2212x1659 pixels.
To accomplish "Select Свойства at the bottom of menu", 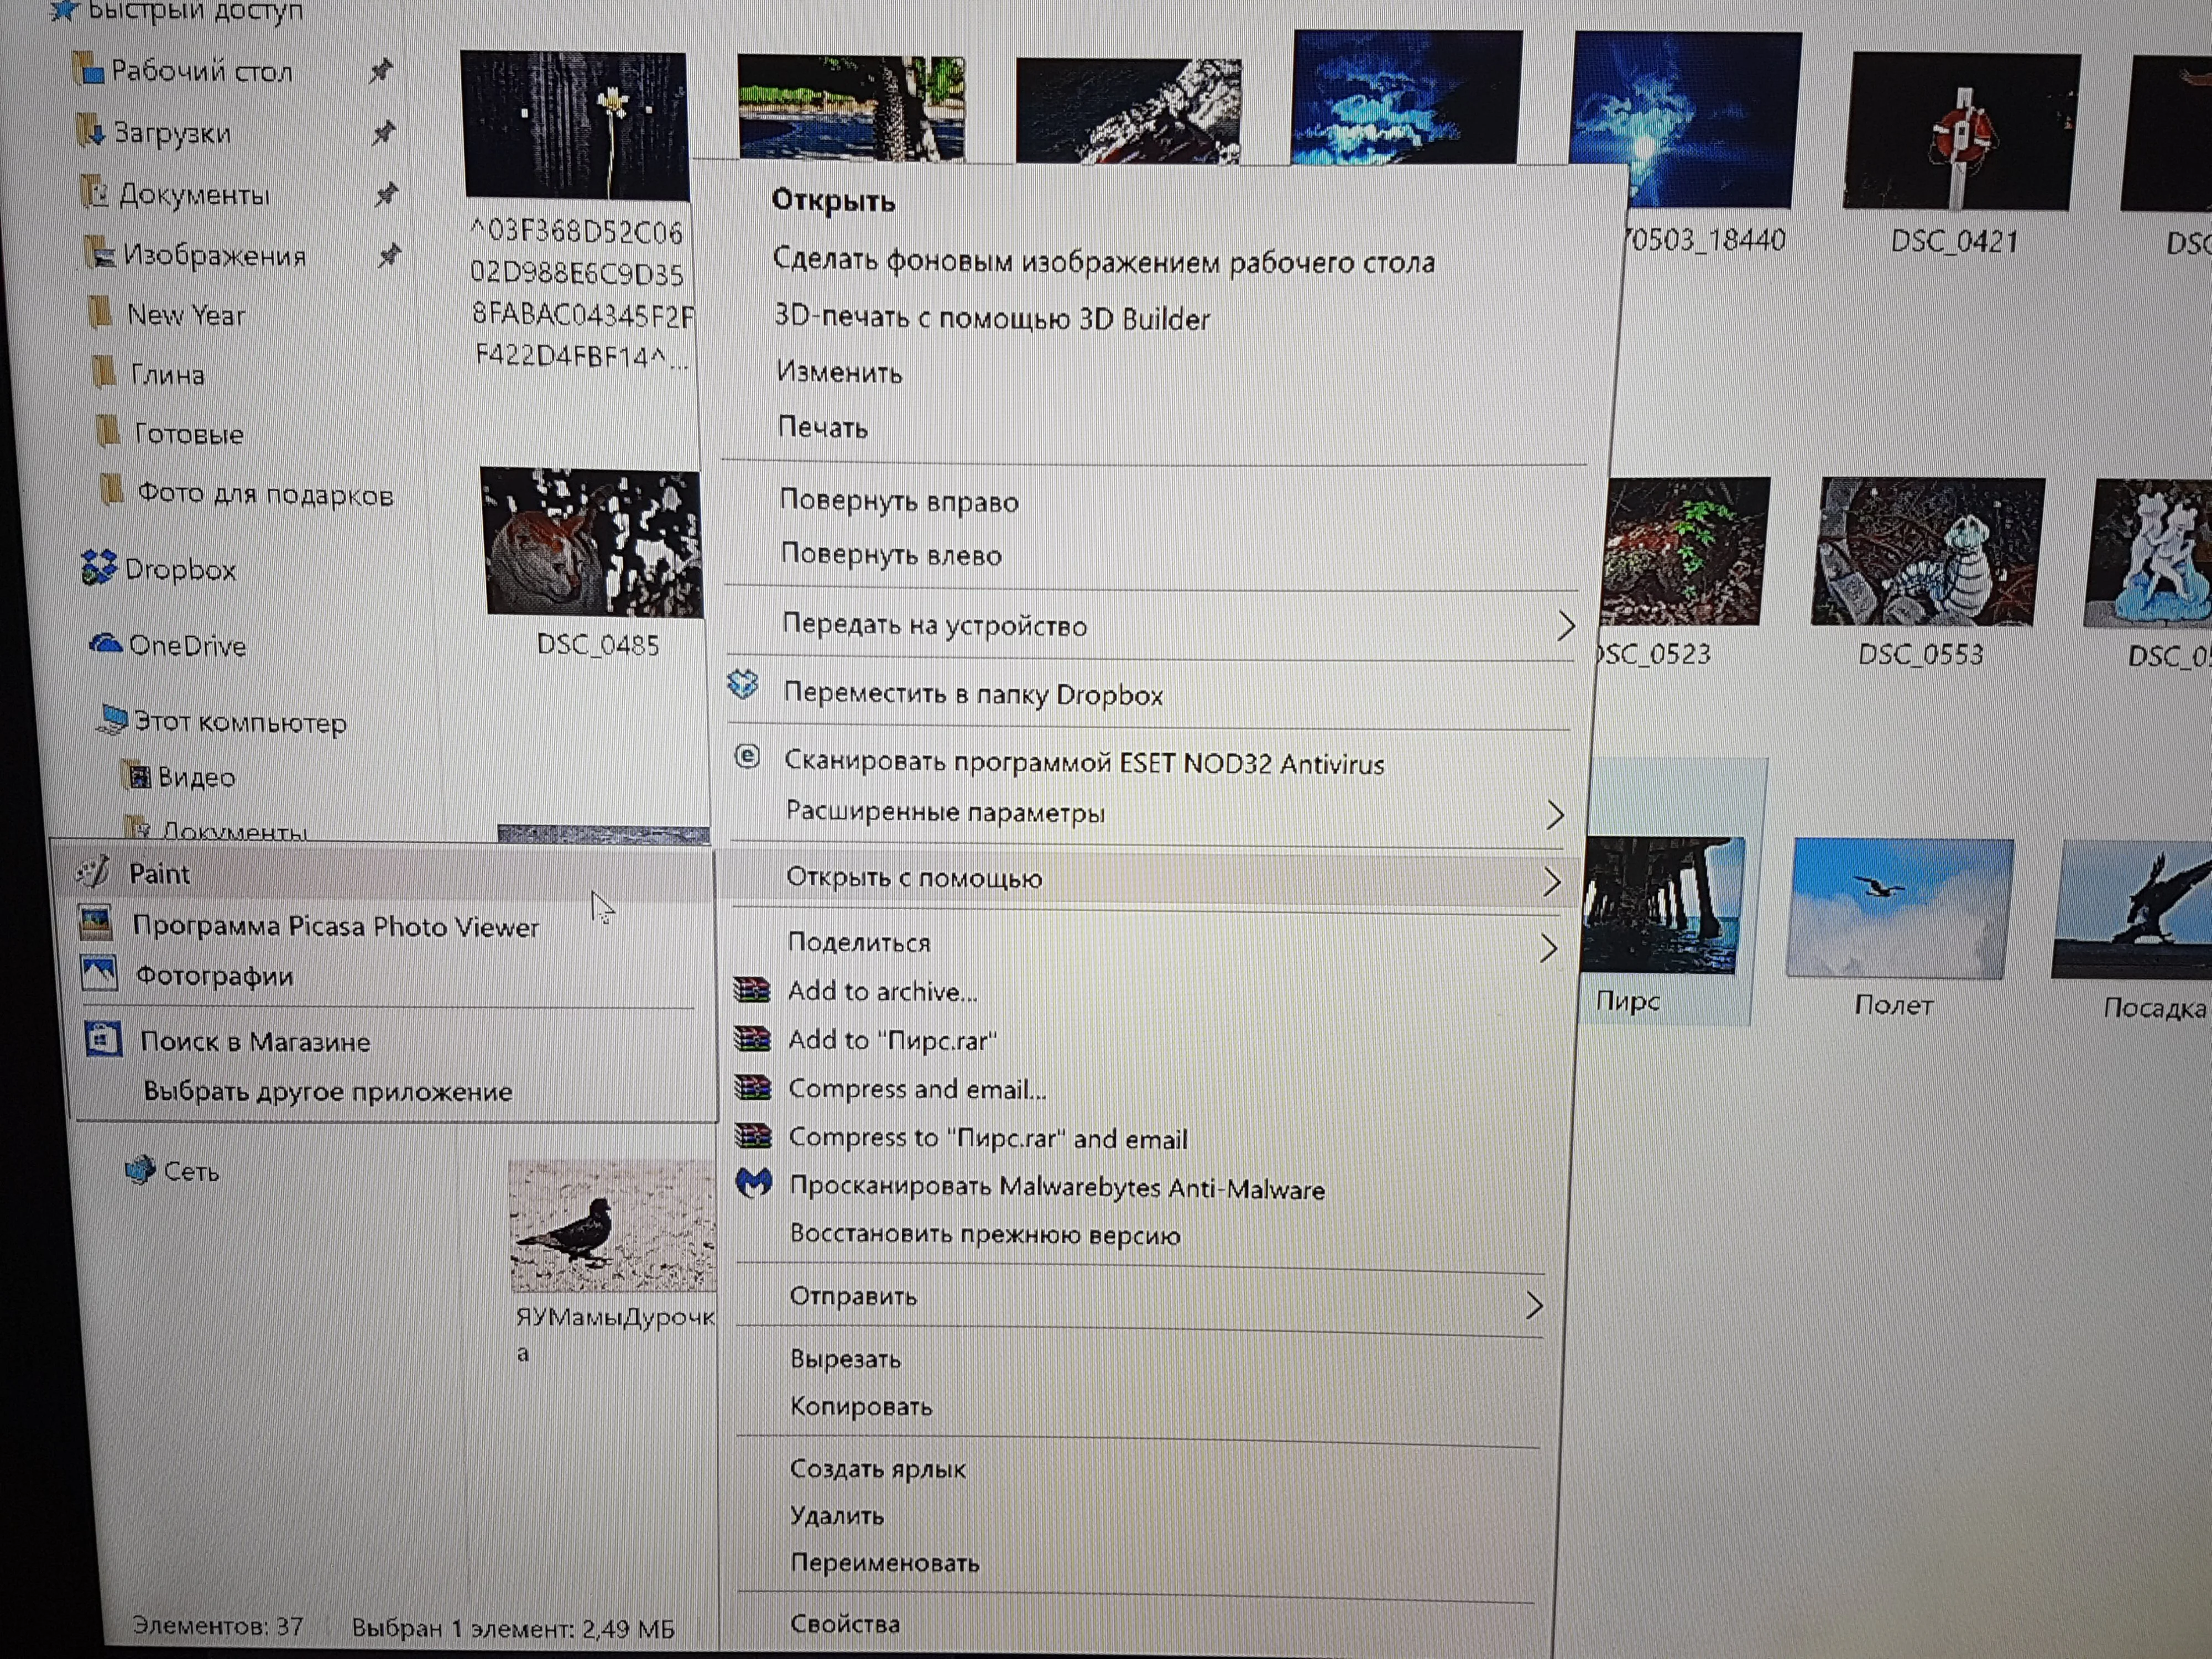I will tap(844, 1624).
